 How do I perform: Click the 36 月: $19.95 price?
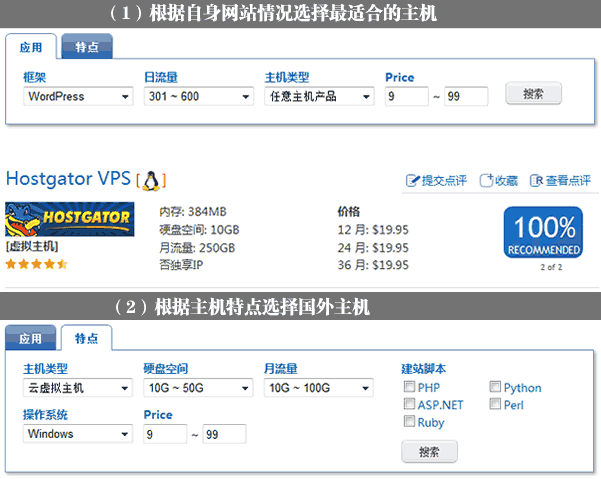point(373,265)
